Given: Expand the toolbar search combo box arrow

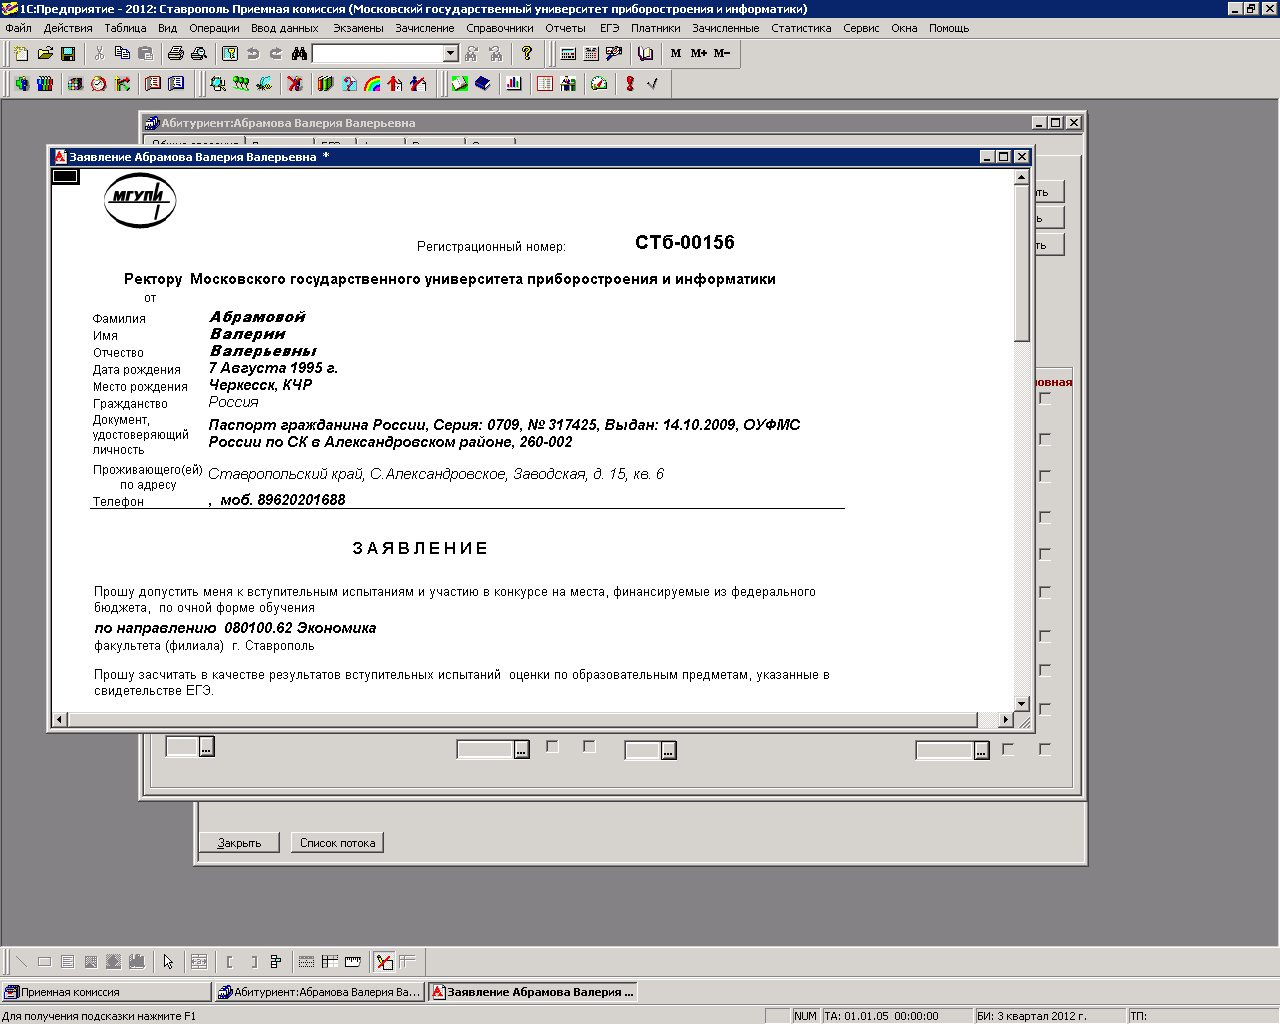Looking at the screenshot, I should point(451,53).
